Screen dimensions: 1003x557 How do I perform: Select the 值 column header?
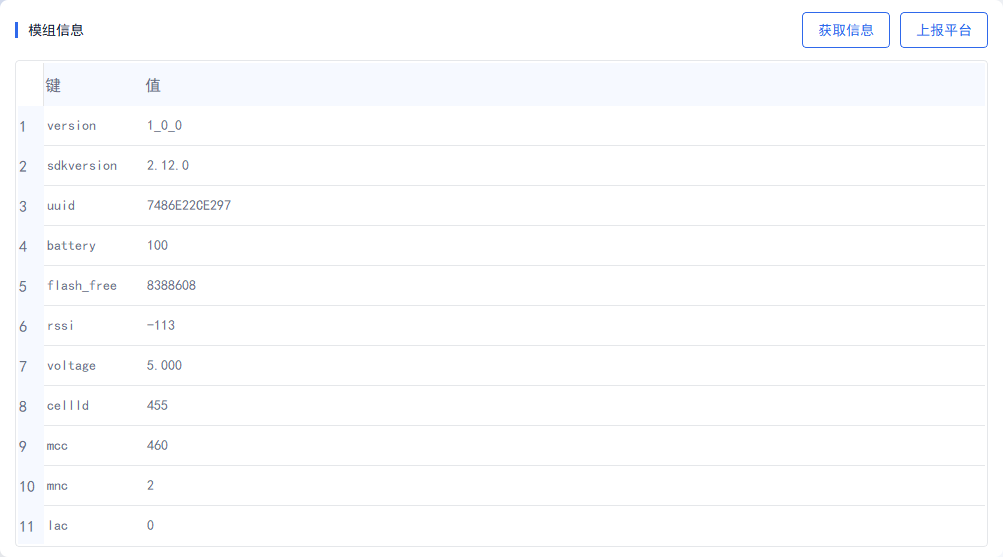[564, 84]
